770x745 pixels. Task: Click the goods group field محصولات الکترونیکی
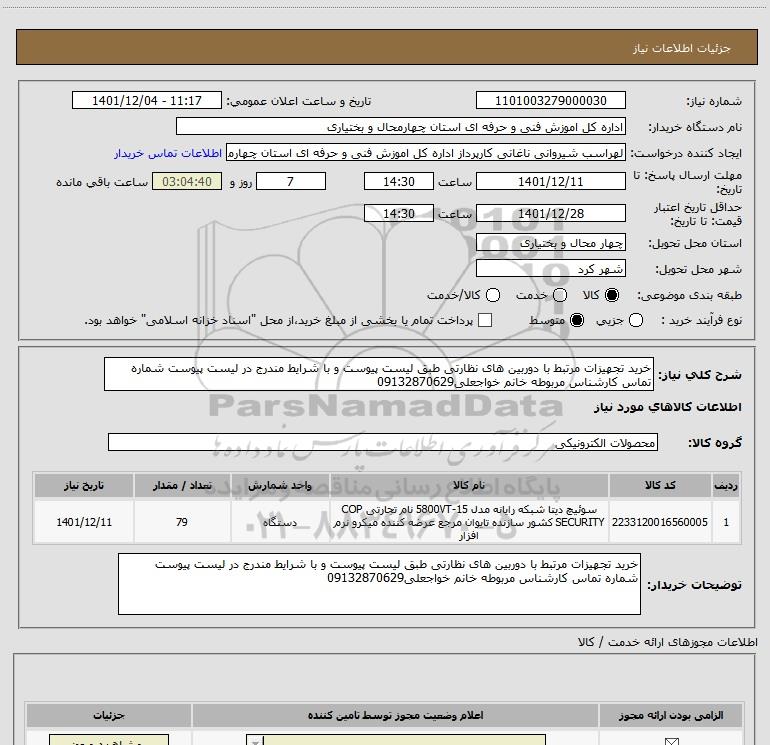(x=383, y=442)
